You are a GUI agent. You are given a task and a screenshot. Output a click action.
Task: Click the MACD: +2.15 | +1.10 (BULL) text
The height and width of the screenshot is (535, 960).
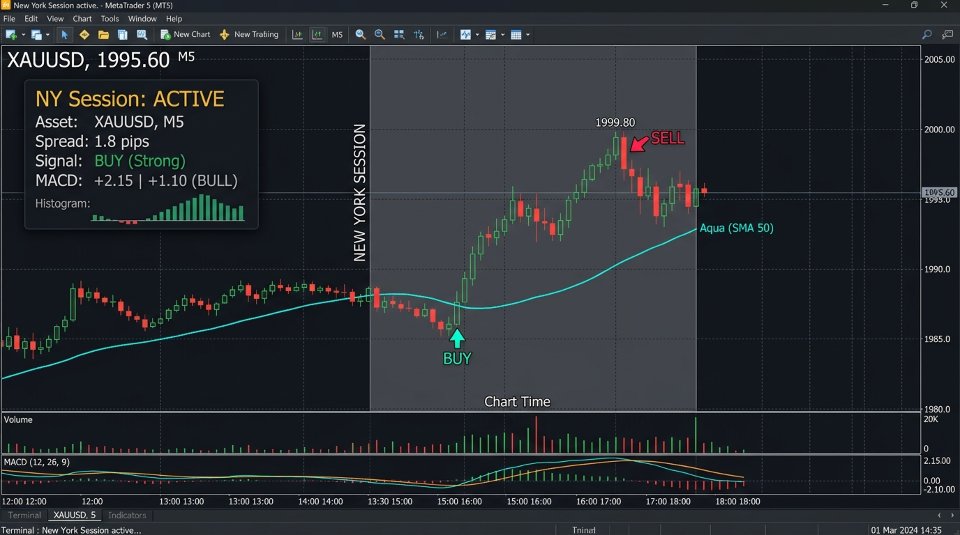click(x=136, y=181)
